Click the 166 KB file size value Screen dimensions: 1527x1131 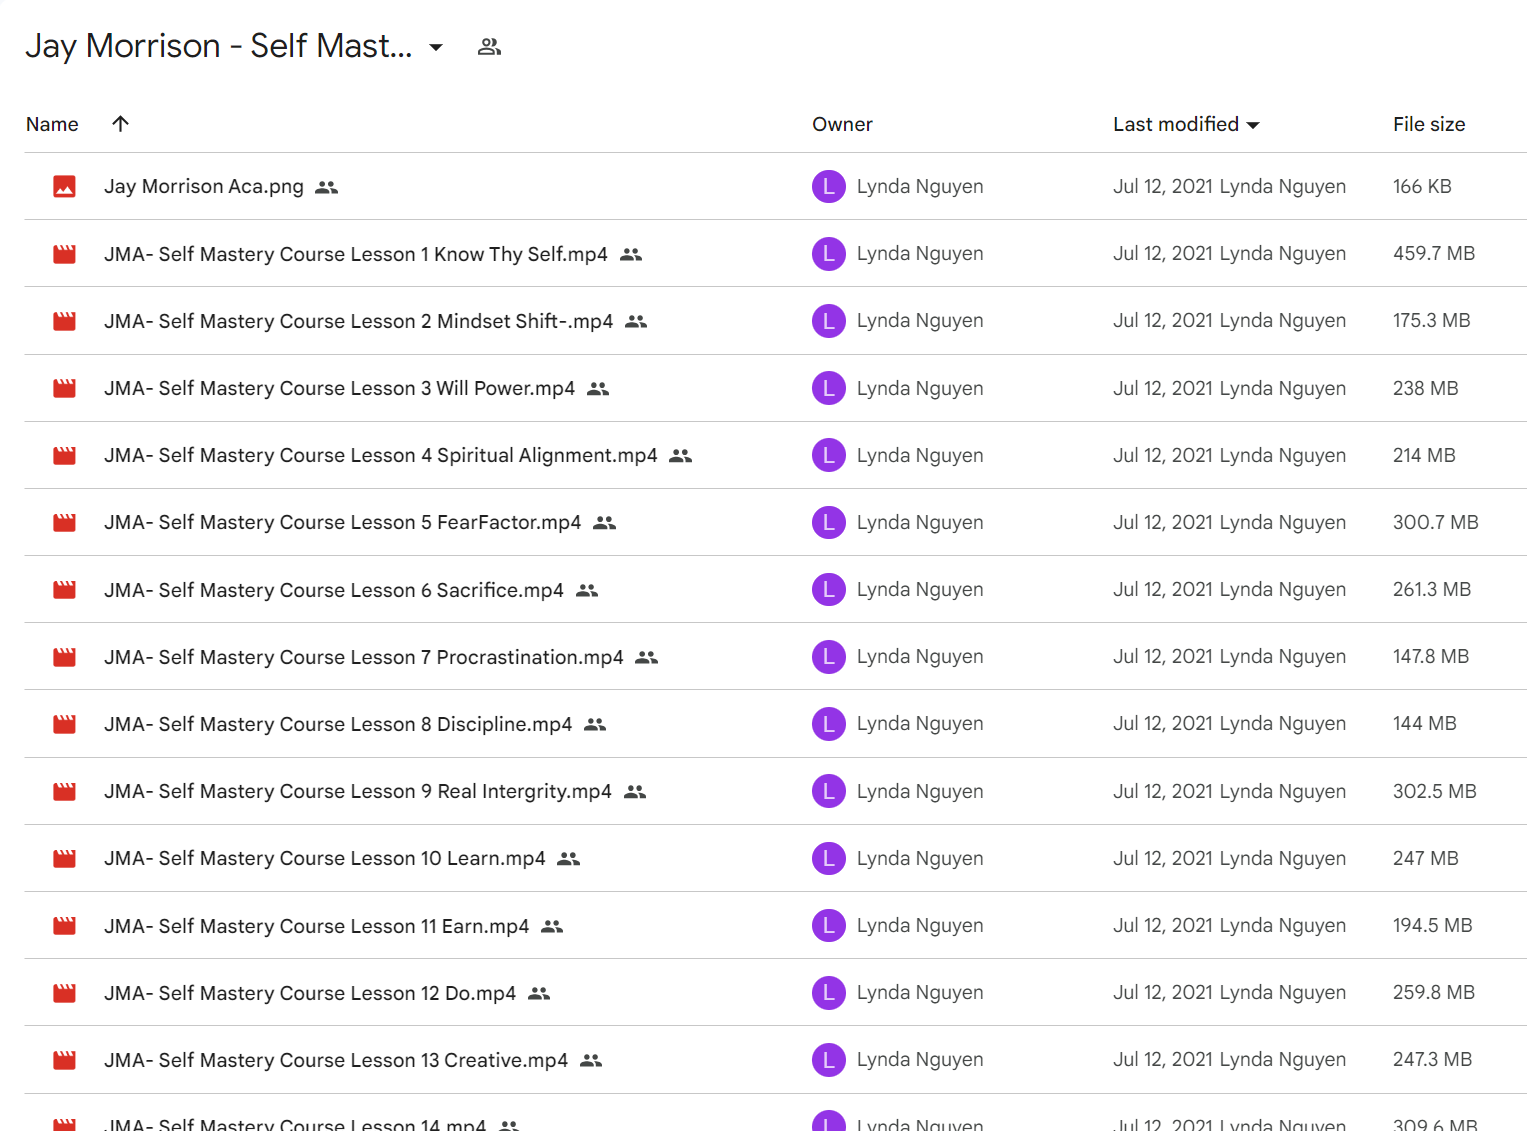[1422, 186]
